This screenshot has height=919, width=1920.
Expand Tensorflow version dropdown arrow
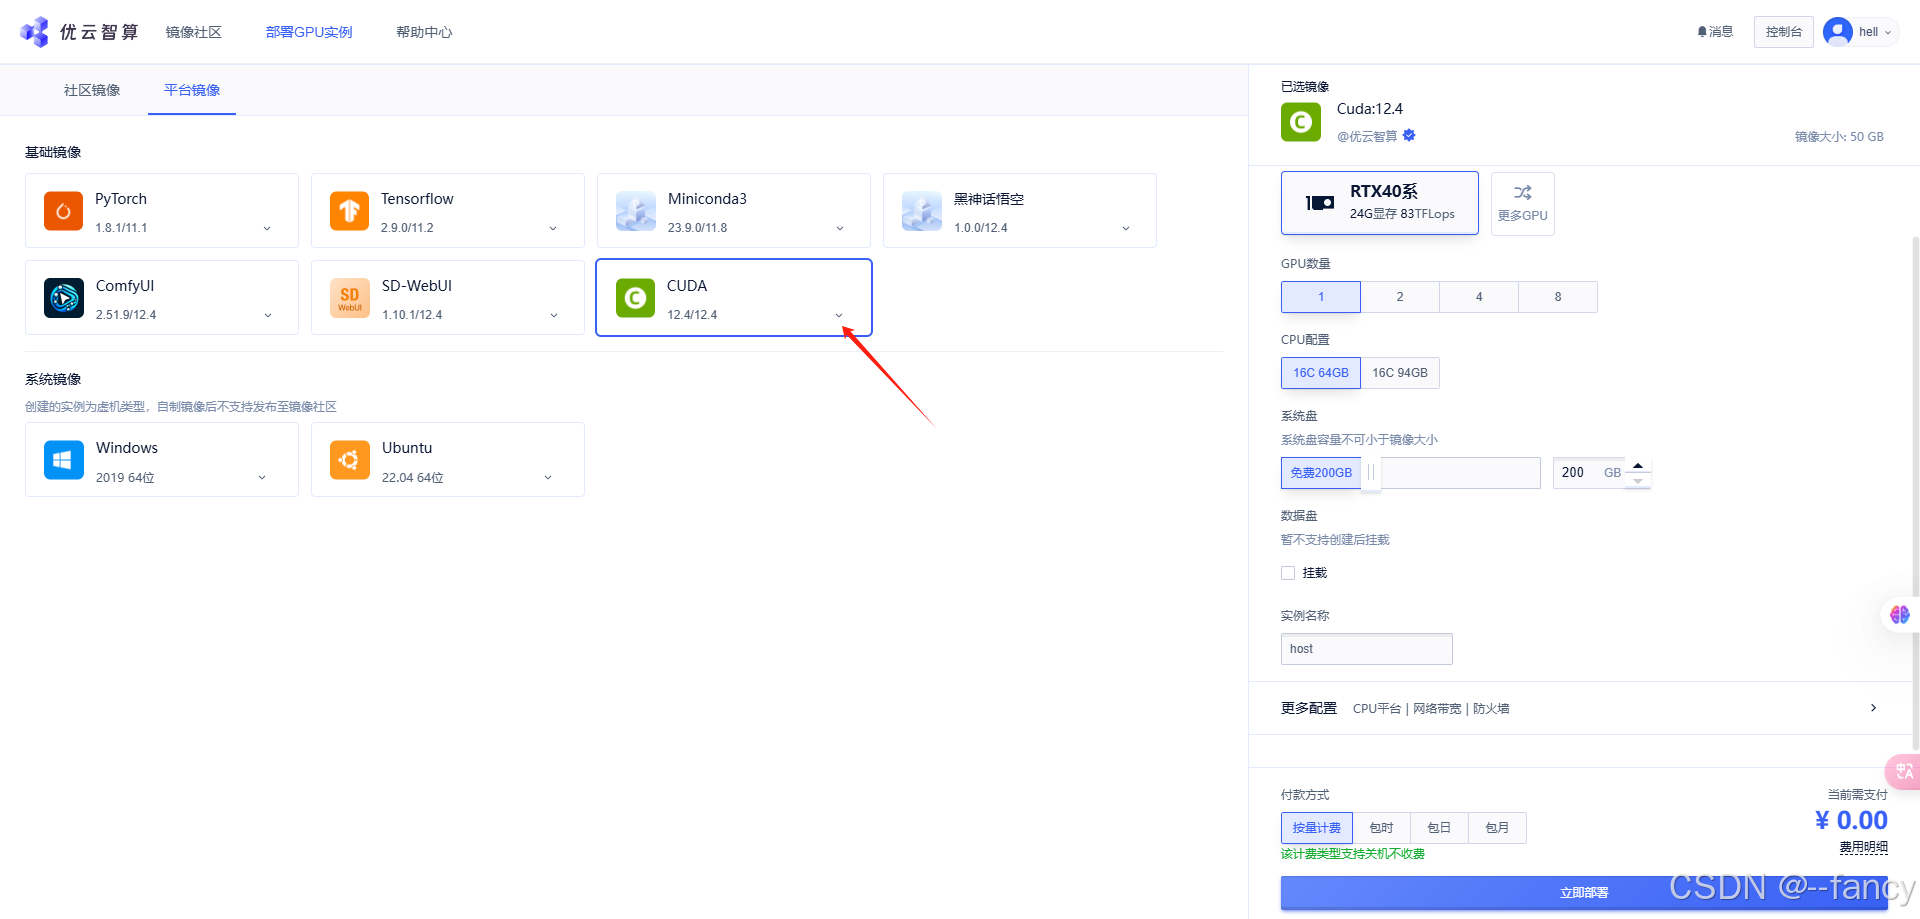coord(553,229)
